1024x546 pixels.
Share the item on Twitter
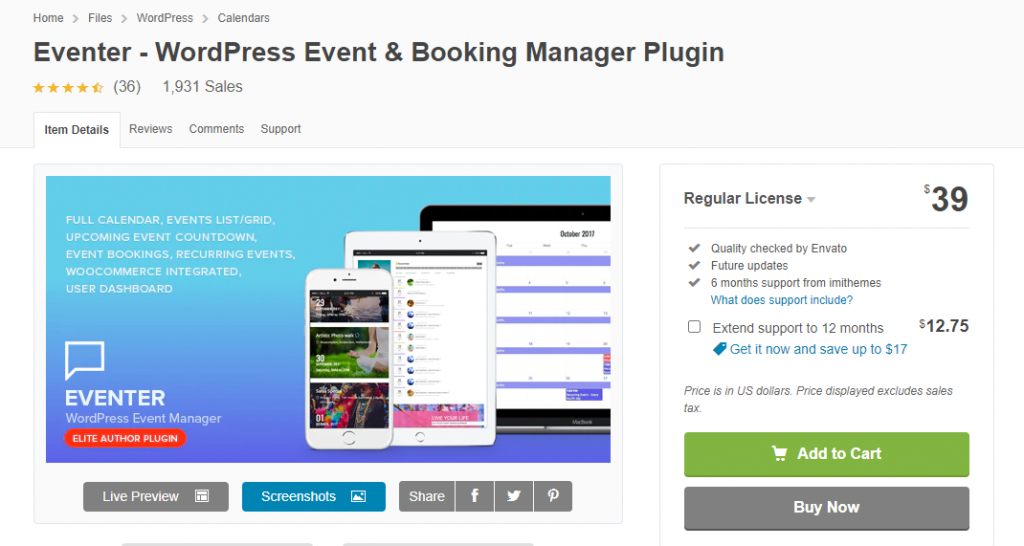click(514, 496)
